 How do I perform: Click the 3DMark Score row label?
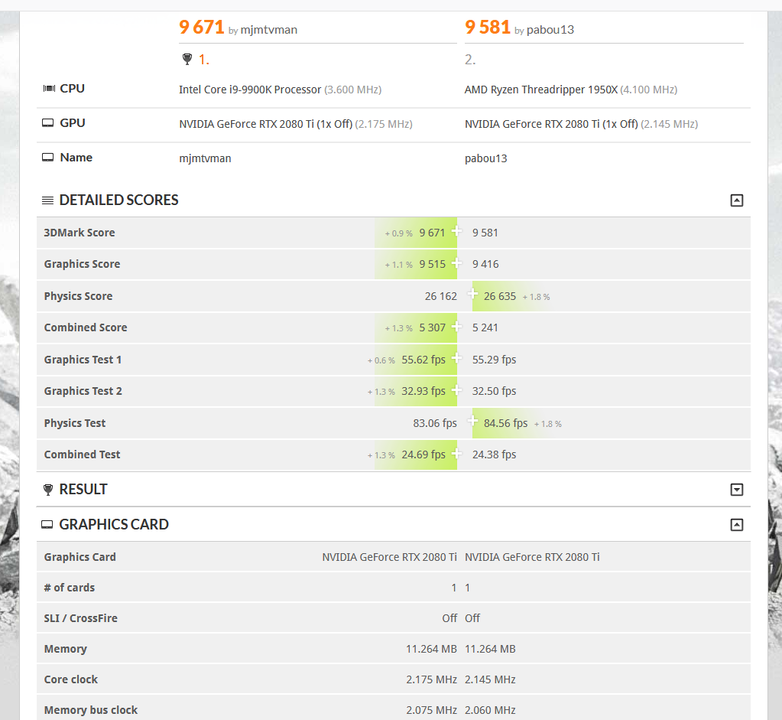tap(79, 233)
